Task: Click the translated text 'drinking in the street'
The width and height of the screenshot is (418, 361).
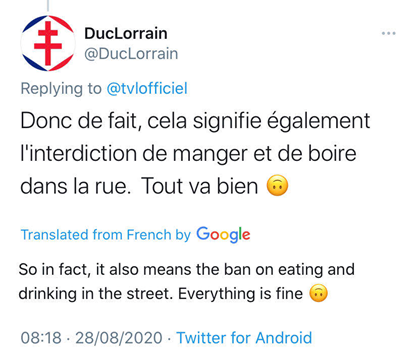Action: (96, 294)
